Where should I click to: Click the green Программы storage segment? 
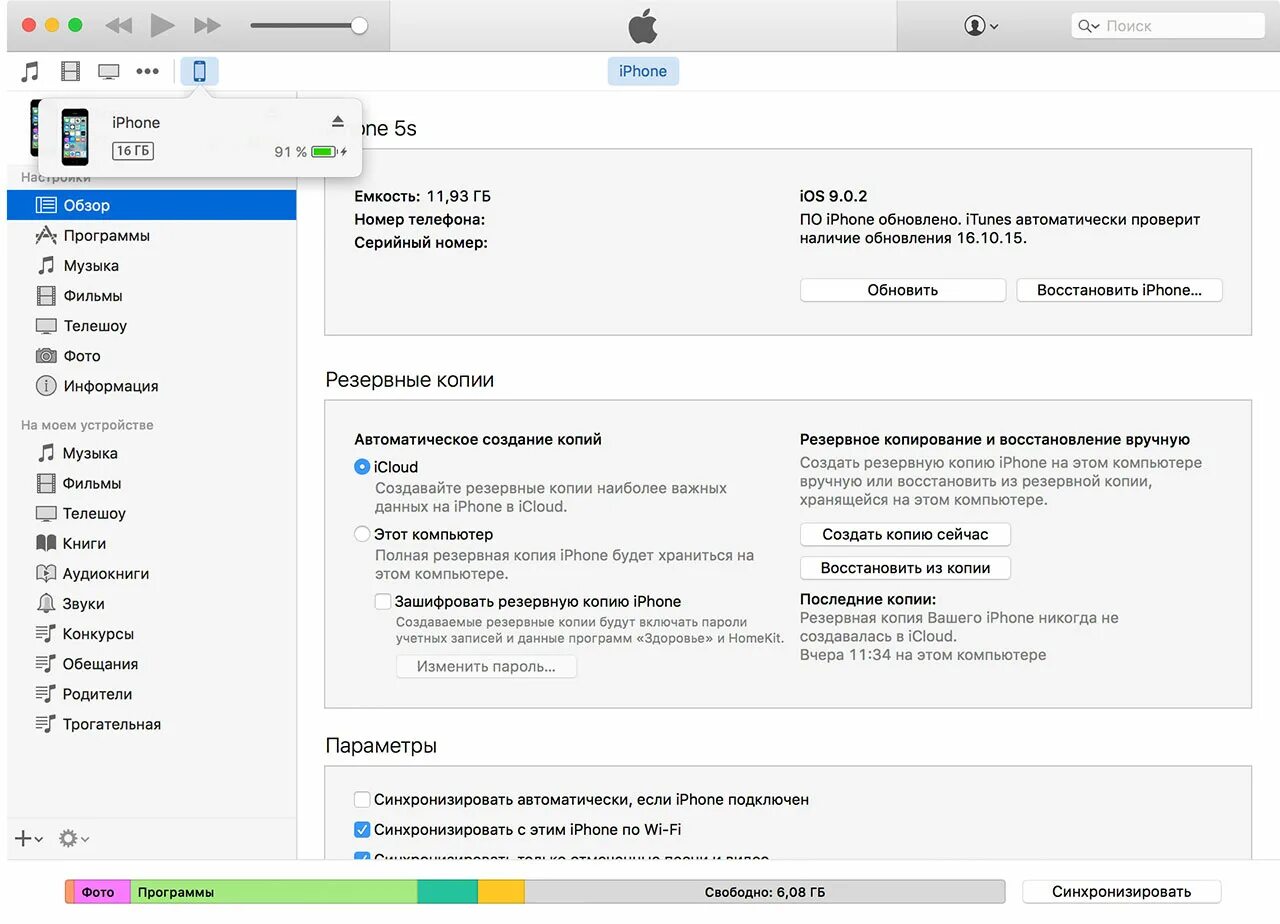(x=274, y=892)
